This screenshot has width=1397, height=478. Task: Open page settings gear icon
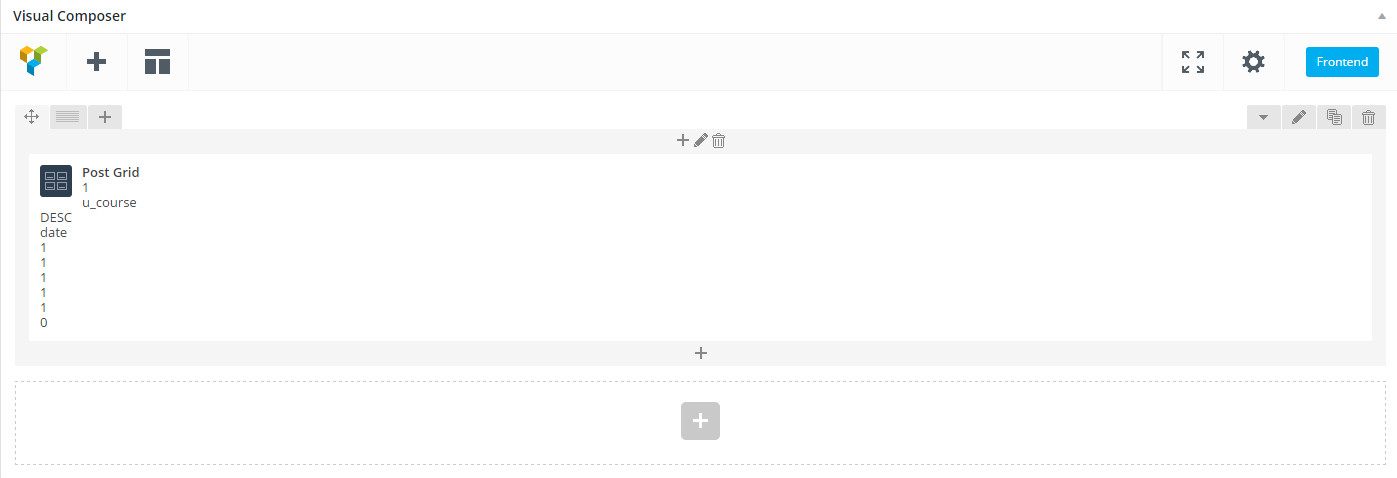pyautogui.click(x=1253, y=62)
